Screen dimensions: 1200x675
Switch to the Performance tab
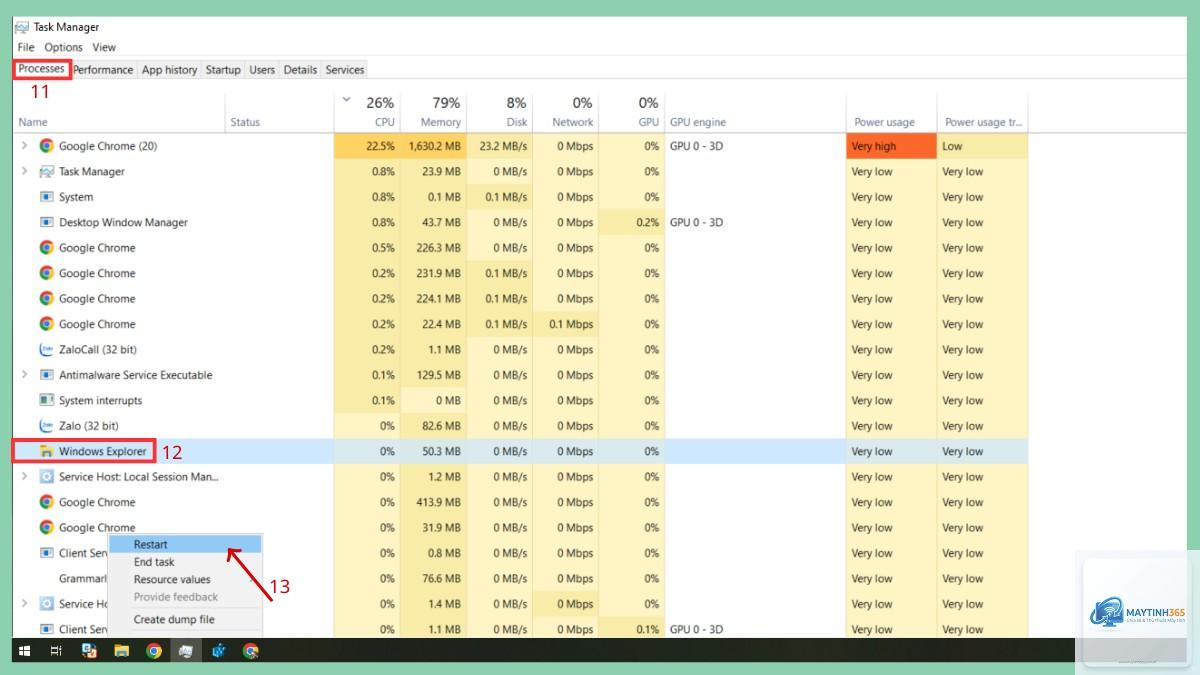[103, 70]
